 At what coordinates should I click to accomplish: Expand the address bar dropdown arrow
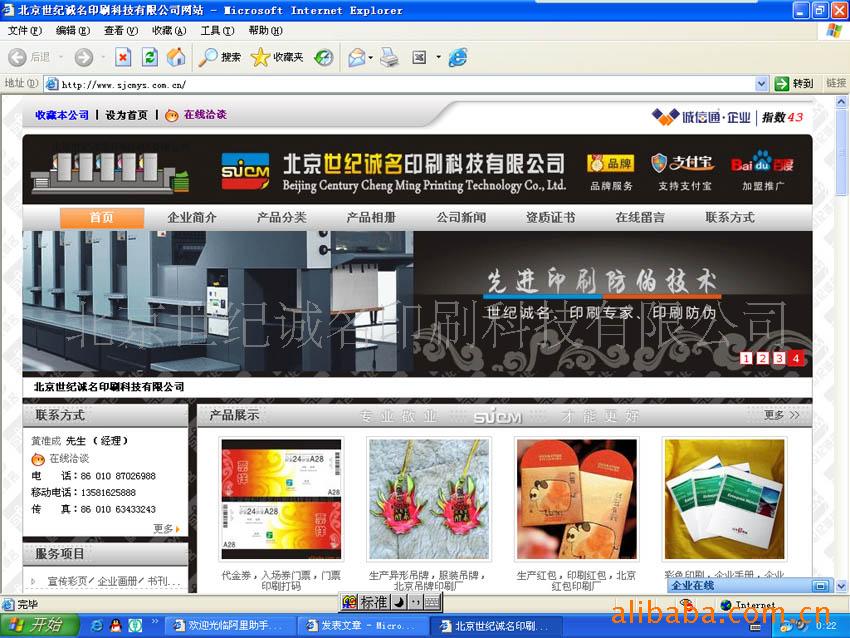(762, 84)
